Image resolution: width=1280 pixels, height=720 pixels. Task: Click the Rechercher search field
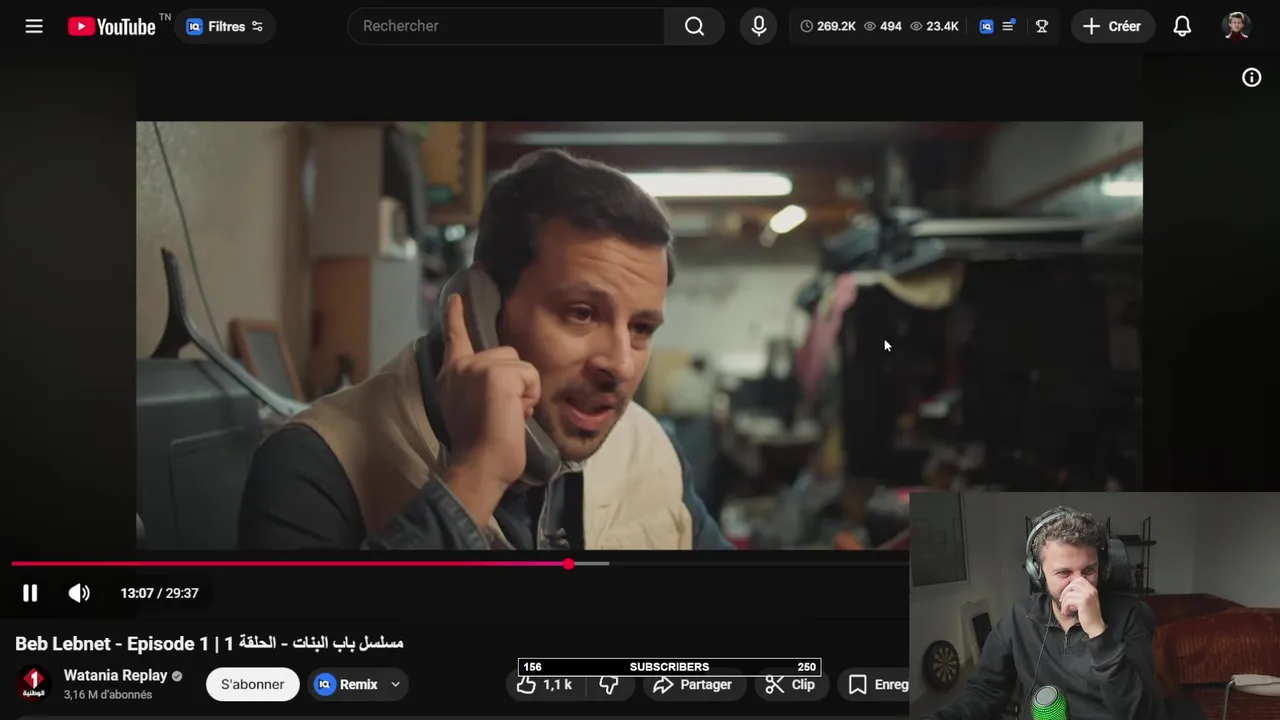[506, 26]
